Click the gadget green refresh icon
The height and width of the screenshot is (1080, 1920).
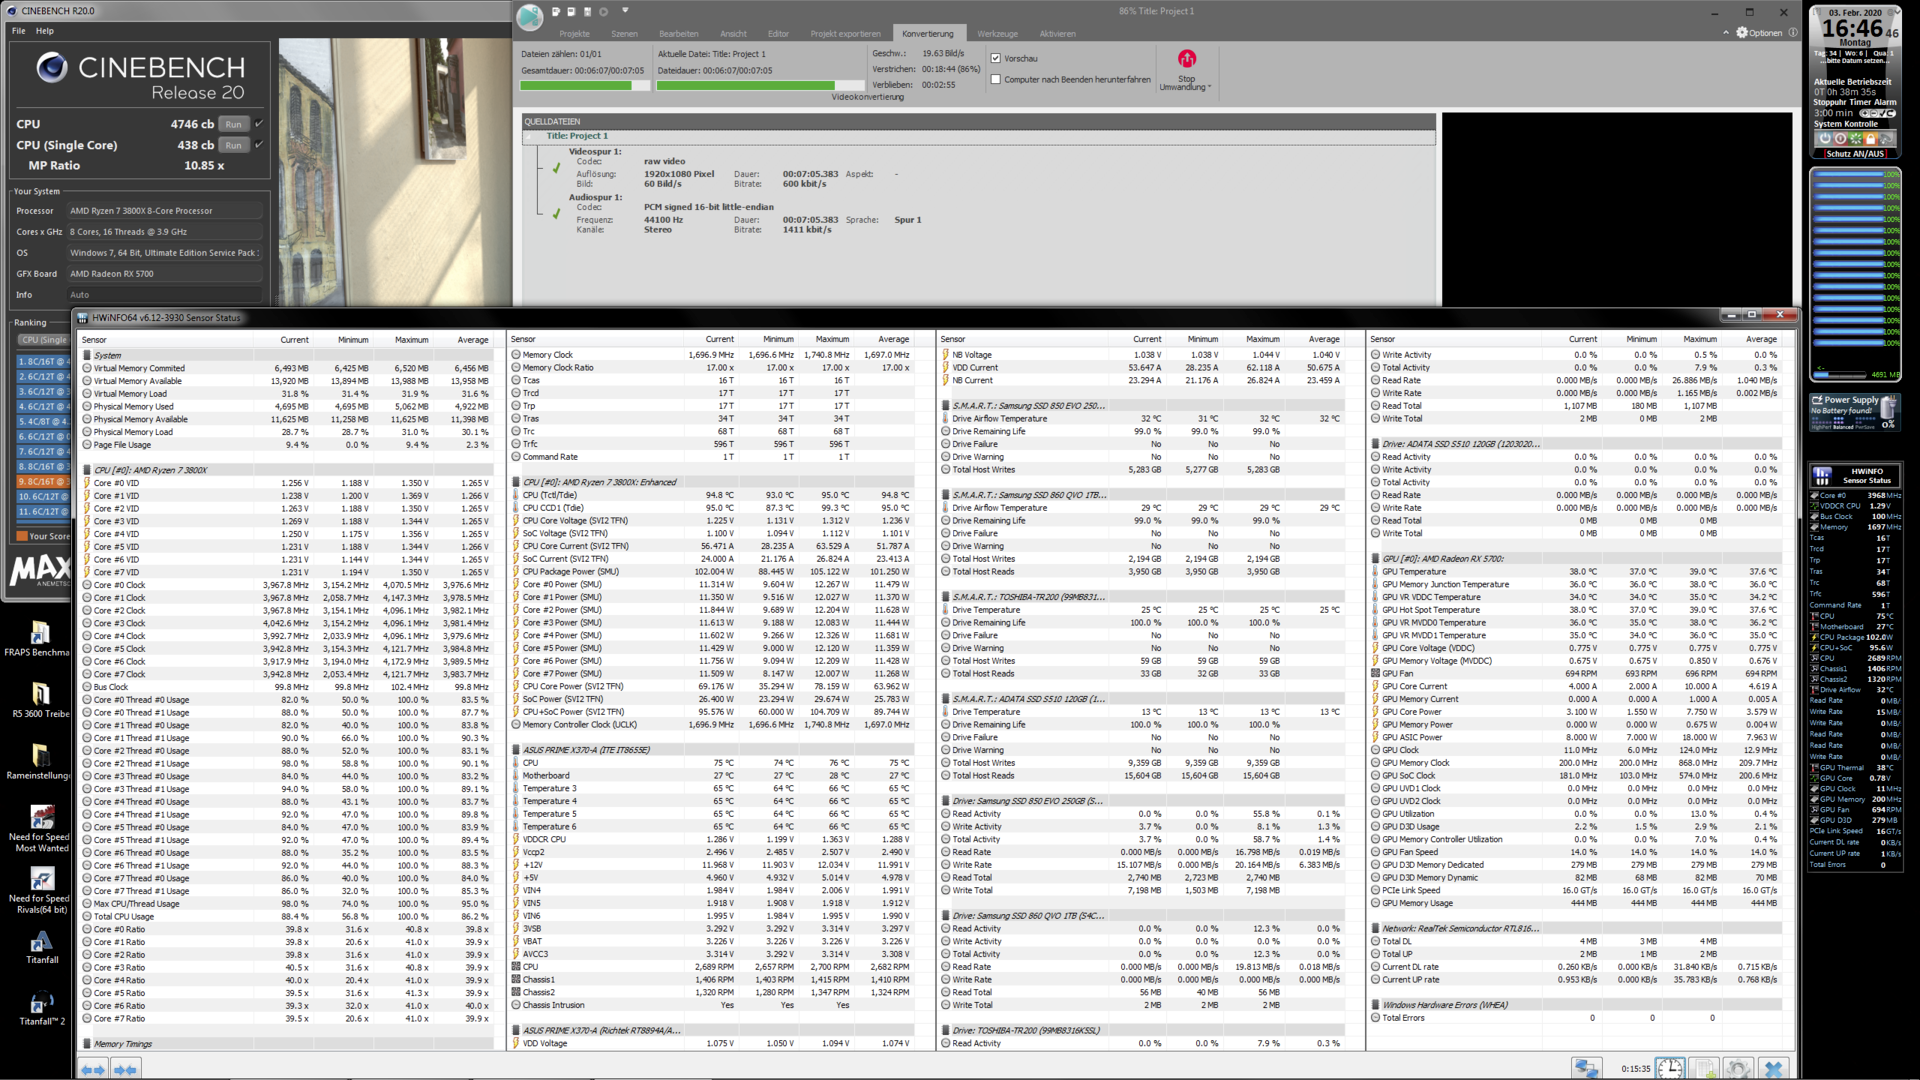1855,139
